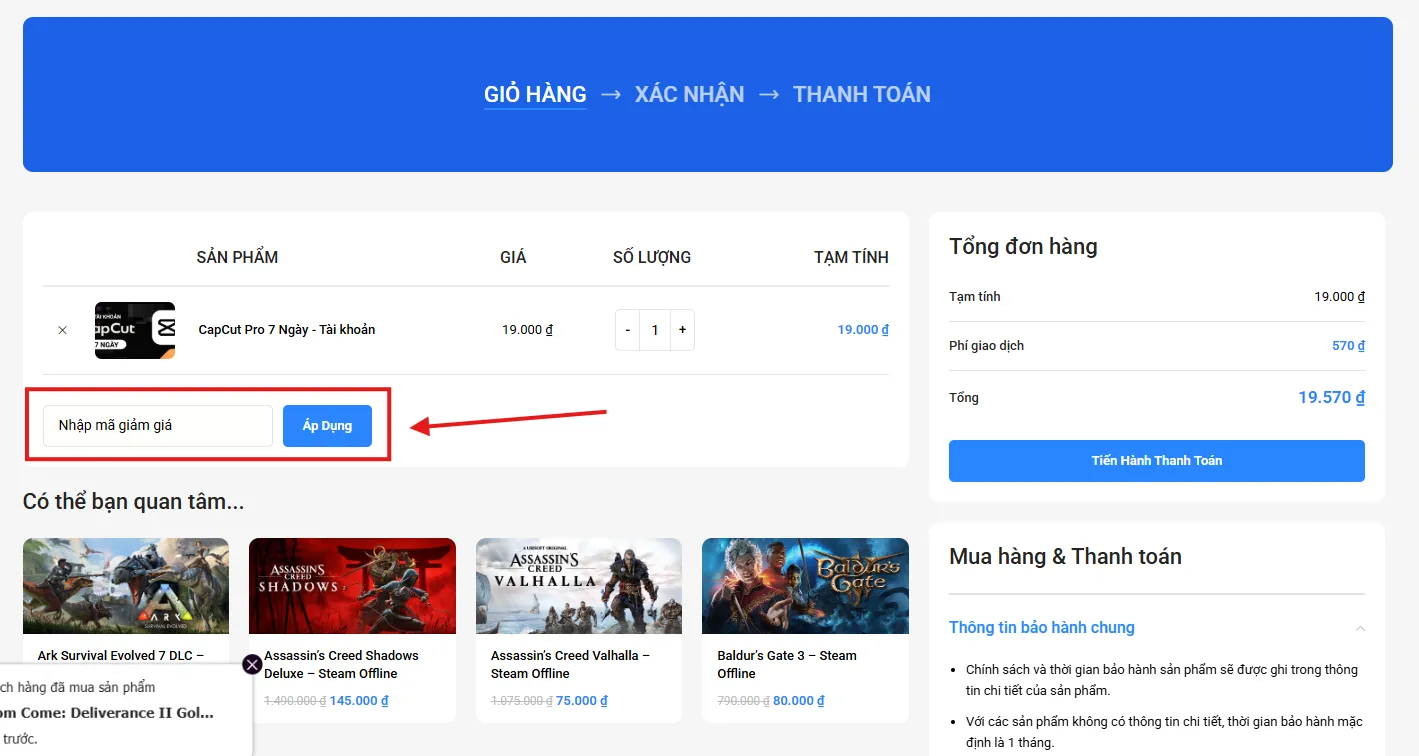Select the Baldur's Gate 3 thumbnail
Viewport: 1419px width, 756px height.
pyautogui.click(x=805, y=586)
